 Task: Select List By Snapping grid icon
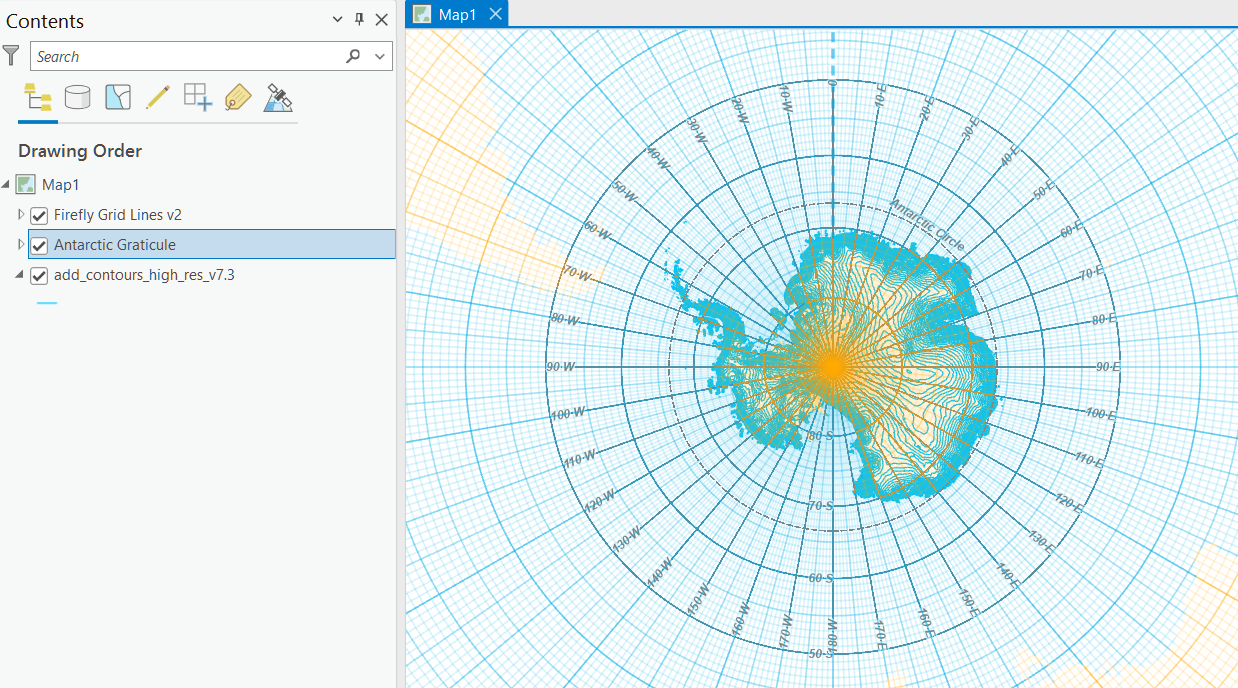tap(198, 97)
